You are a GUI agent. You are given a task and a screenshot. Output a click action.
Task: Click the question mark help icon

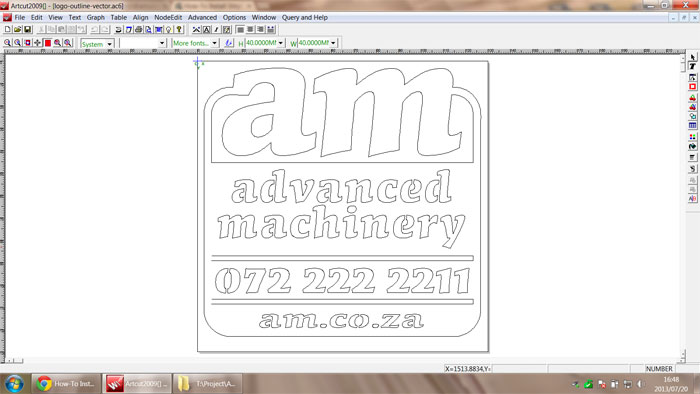click(x=179, y=29)
